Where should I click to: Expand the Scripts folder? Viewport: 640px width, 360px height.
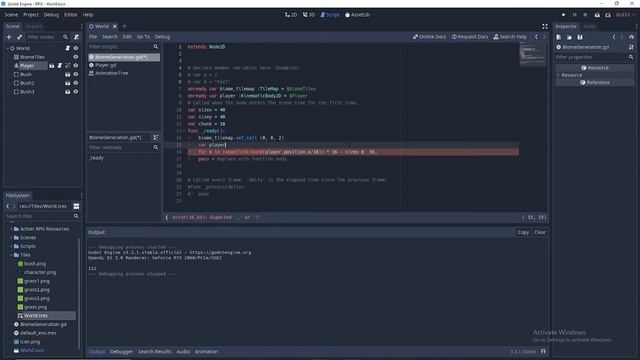[11, 246]
